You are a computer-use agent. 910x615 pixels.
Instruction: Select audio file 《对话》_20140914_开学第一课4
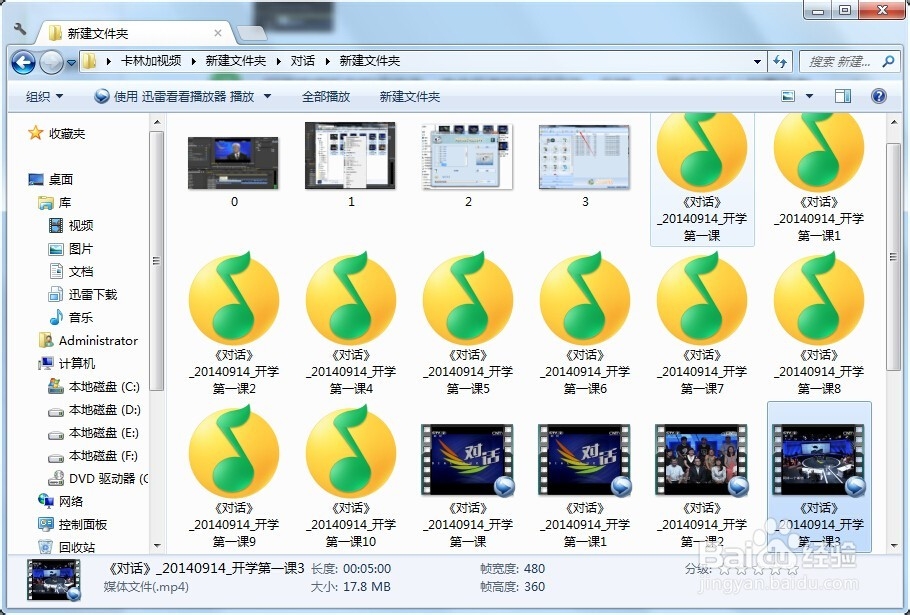[351, 323]
